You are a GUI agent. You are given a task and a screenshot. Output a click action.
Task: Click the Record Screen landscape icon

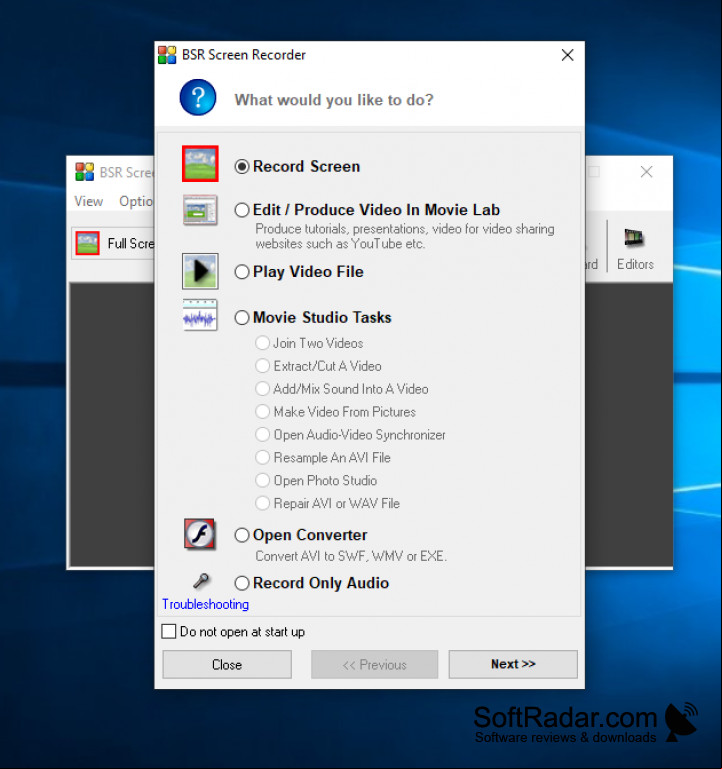pos(200,164)
